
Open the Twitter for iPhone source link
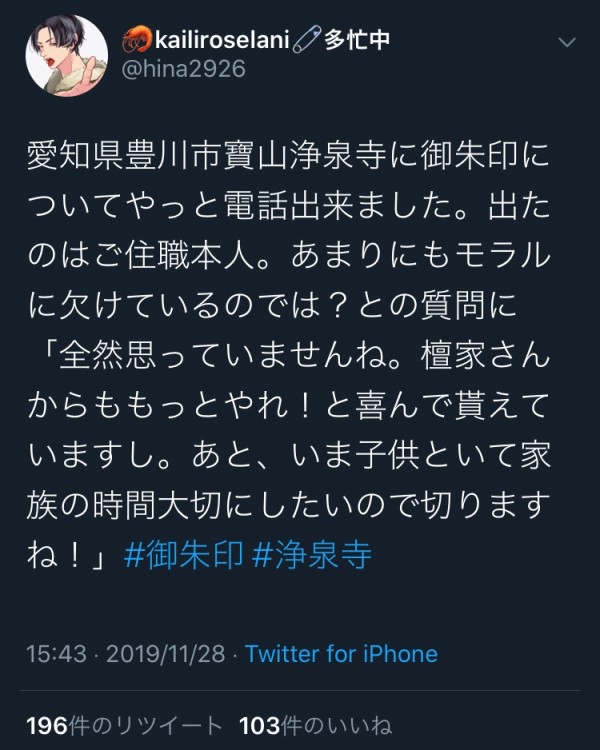pyautogui.click(x=341, y=654)
